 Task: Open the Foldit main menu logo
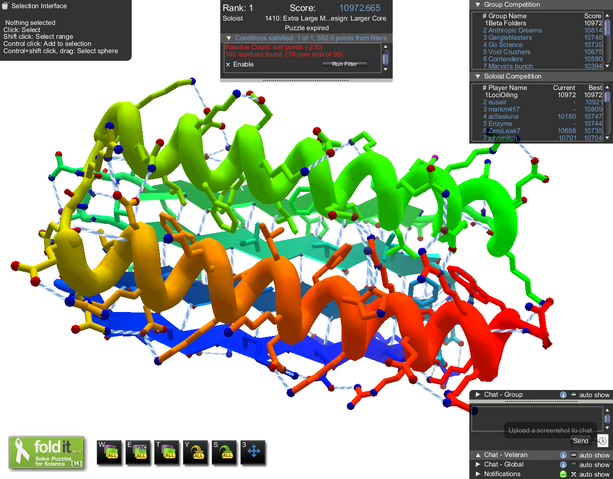[47, 452]
